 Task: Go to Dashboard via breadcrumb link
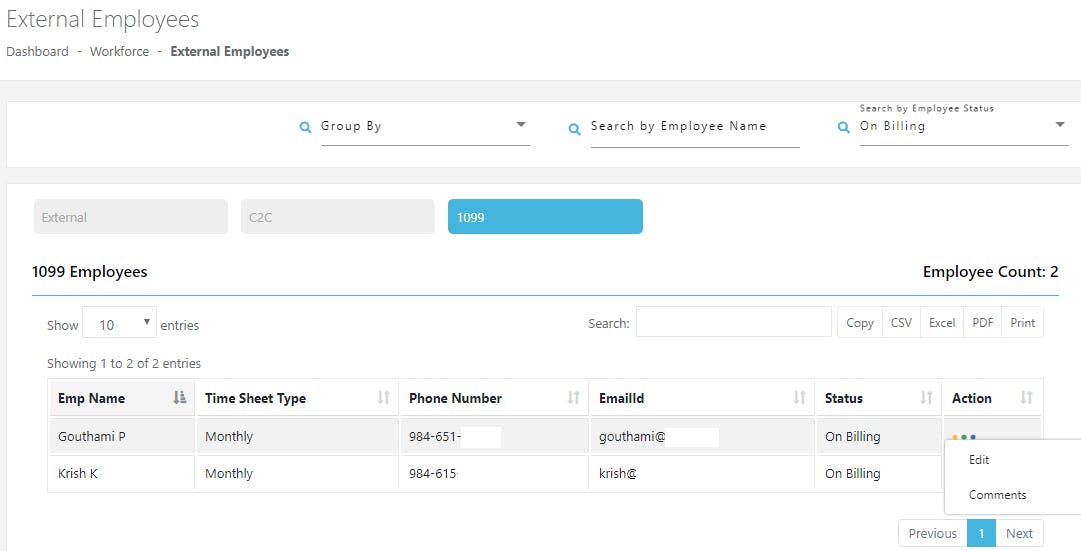pos(37,52)
